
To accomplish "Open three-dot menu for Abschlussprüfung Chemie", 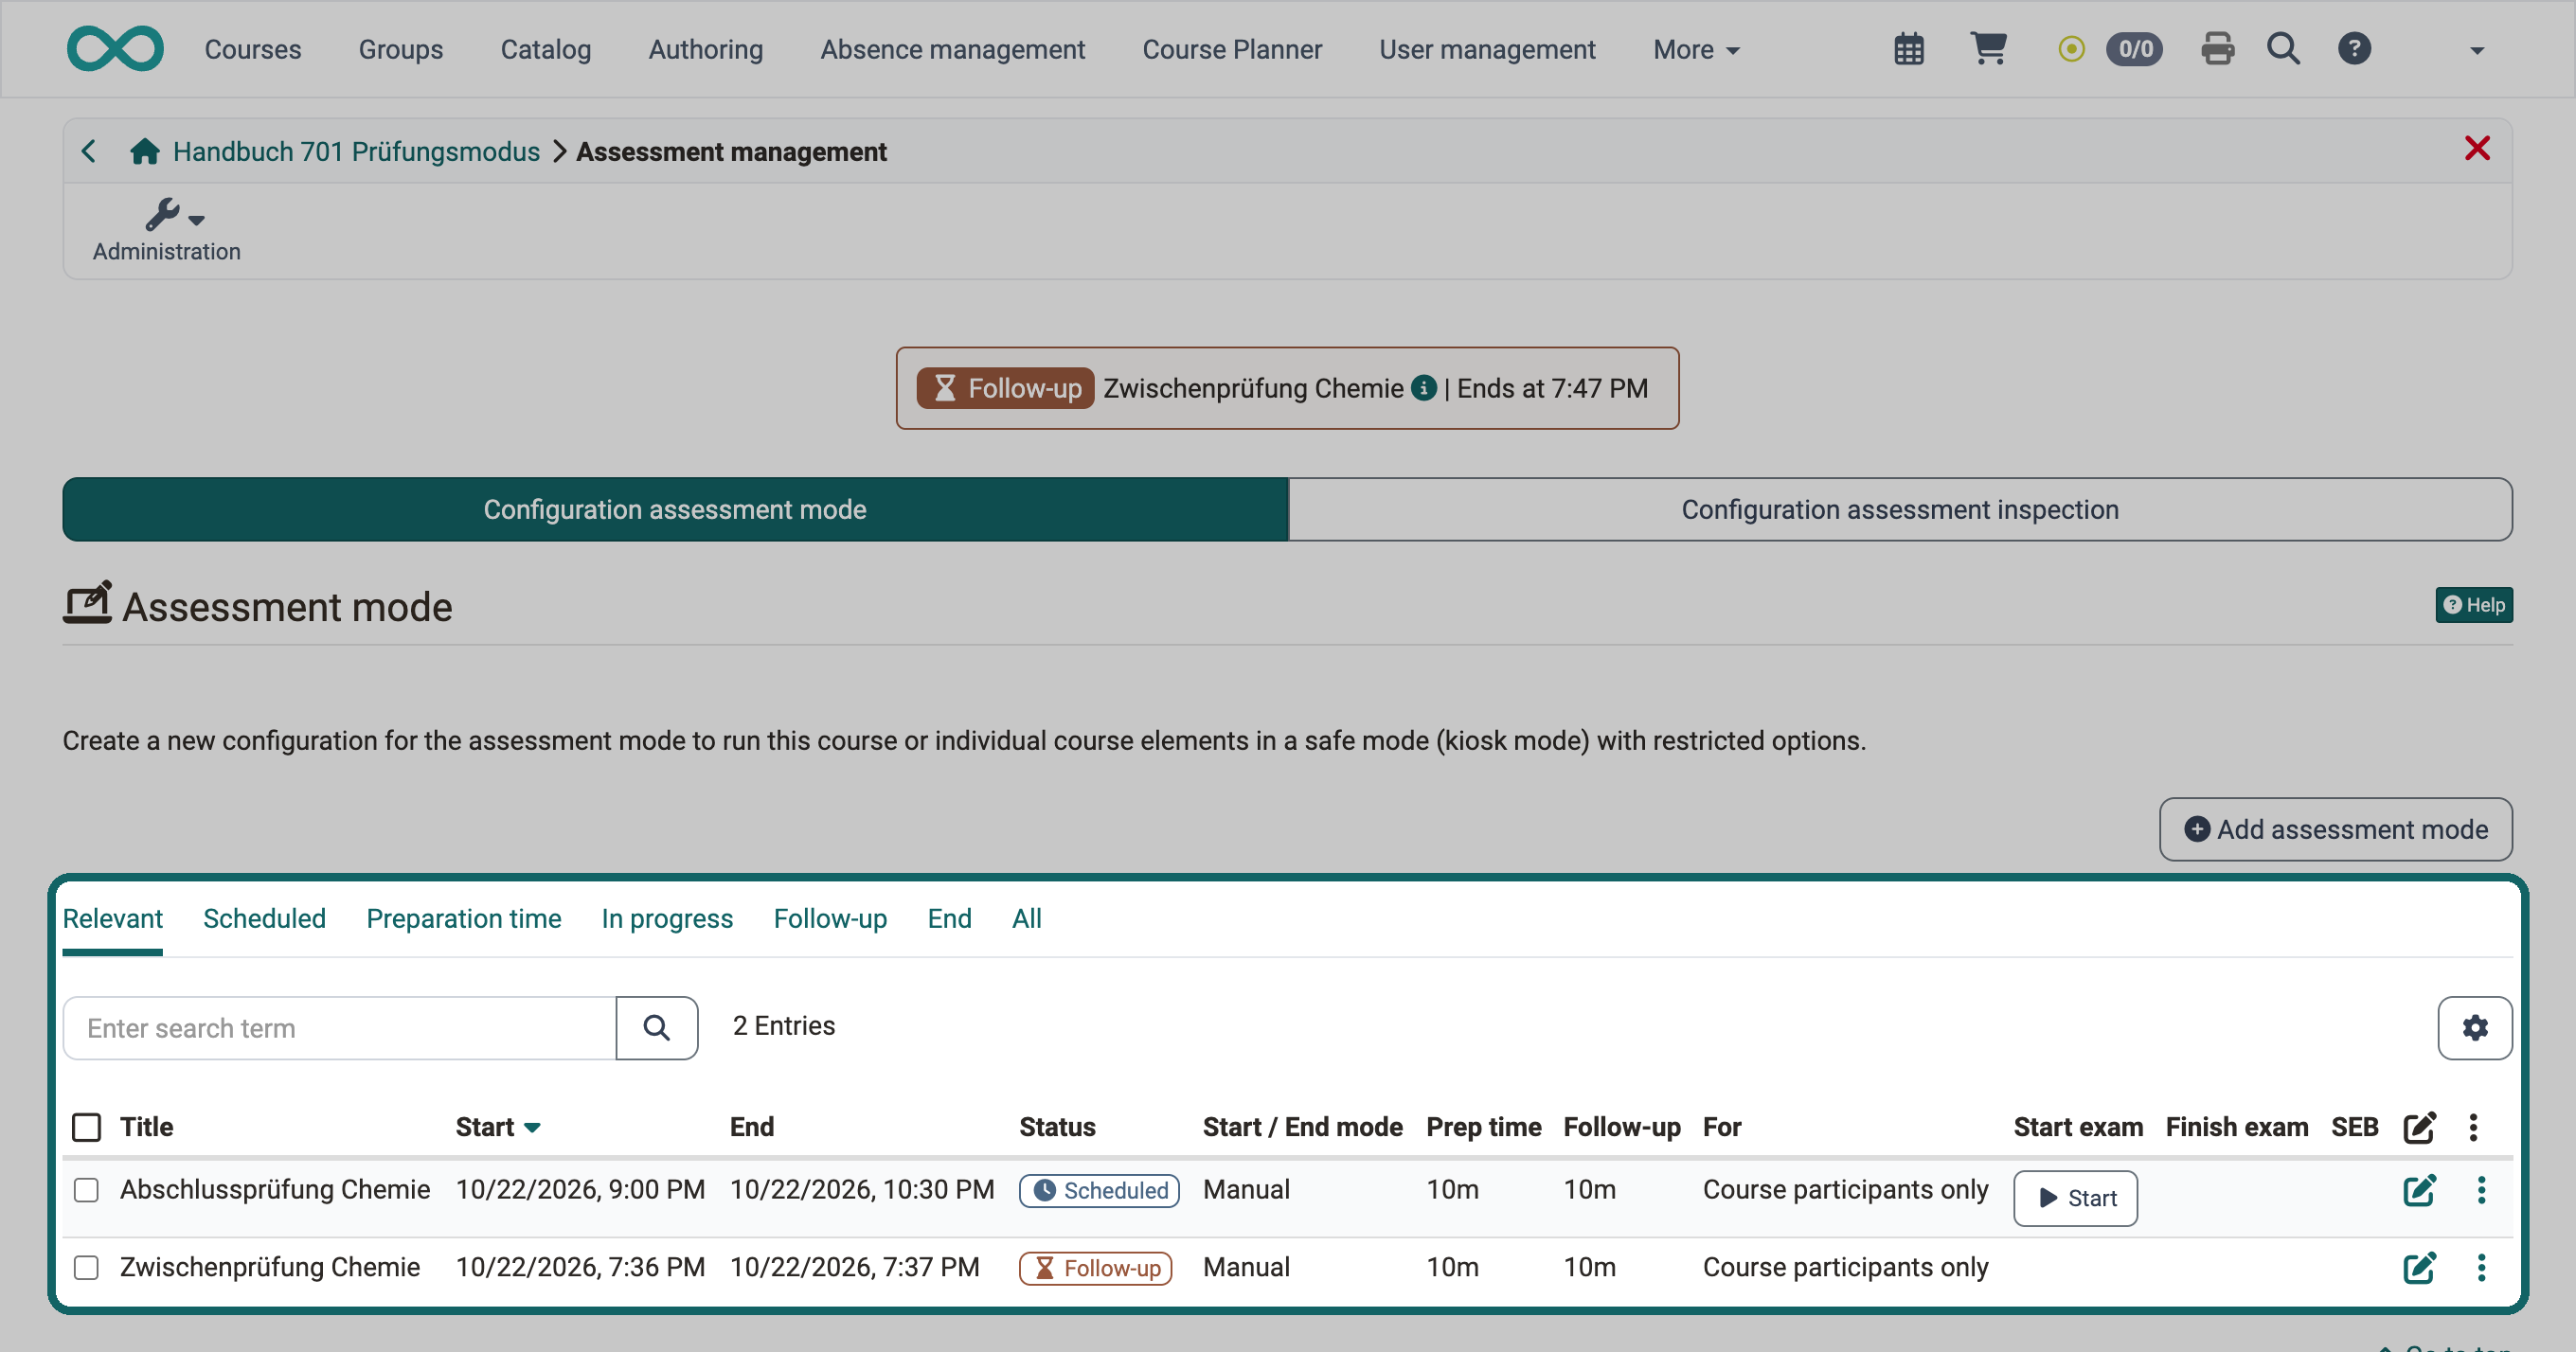I will point(2481,1190).
